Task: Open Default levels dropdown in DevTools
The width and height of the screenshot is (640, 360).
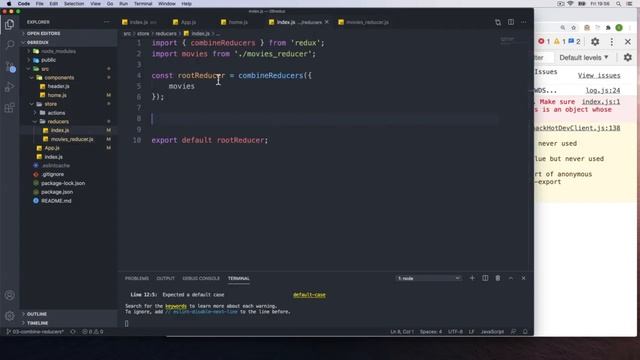Action: tap(584, 58)
